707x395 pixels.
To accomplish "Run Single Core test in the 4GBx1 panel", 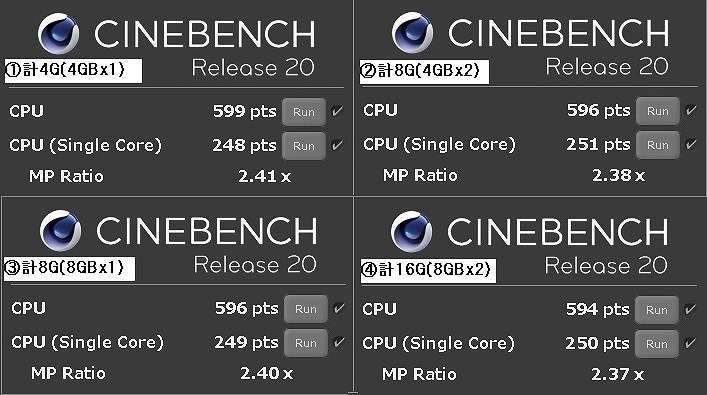I will tap(304, 146).
